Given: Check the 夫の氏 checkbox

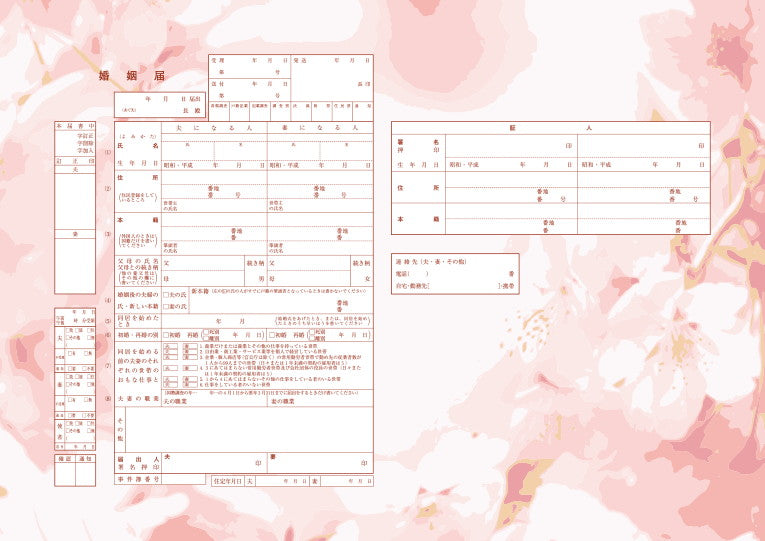Looking at the screenshot, I should pyautogui.click(x=167, y=295).
